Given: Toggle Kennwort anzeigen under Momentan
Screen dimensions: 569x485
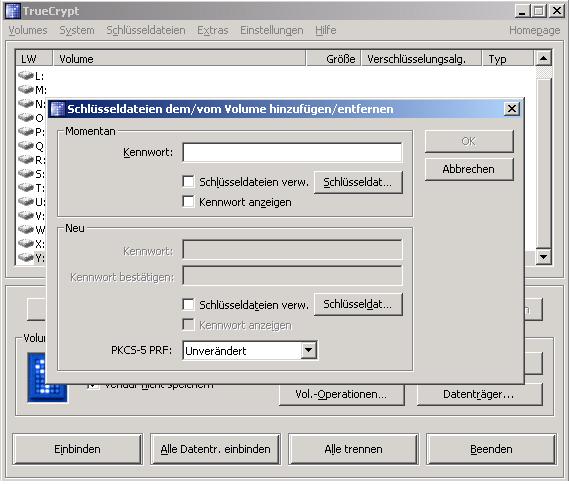Looking at the screenshot, I should (x=188, y=202).
